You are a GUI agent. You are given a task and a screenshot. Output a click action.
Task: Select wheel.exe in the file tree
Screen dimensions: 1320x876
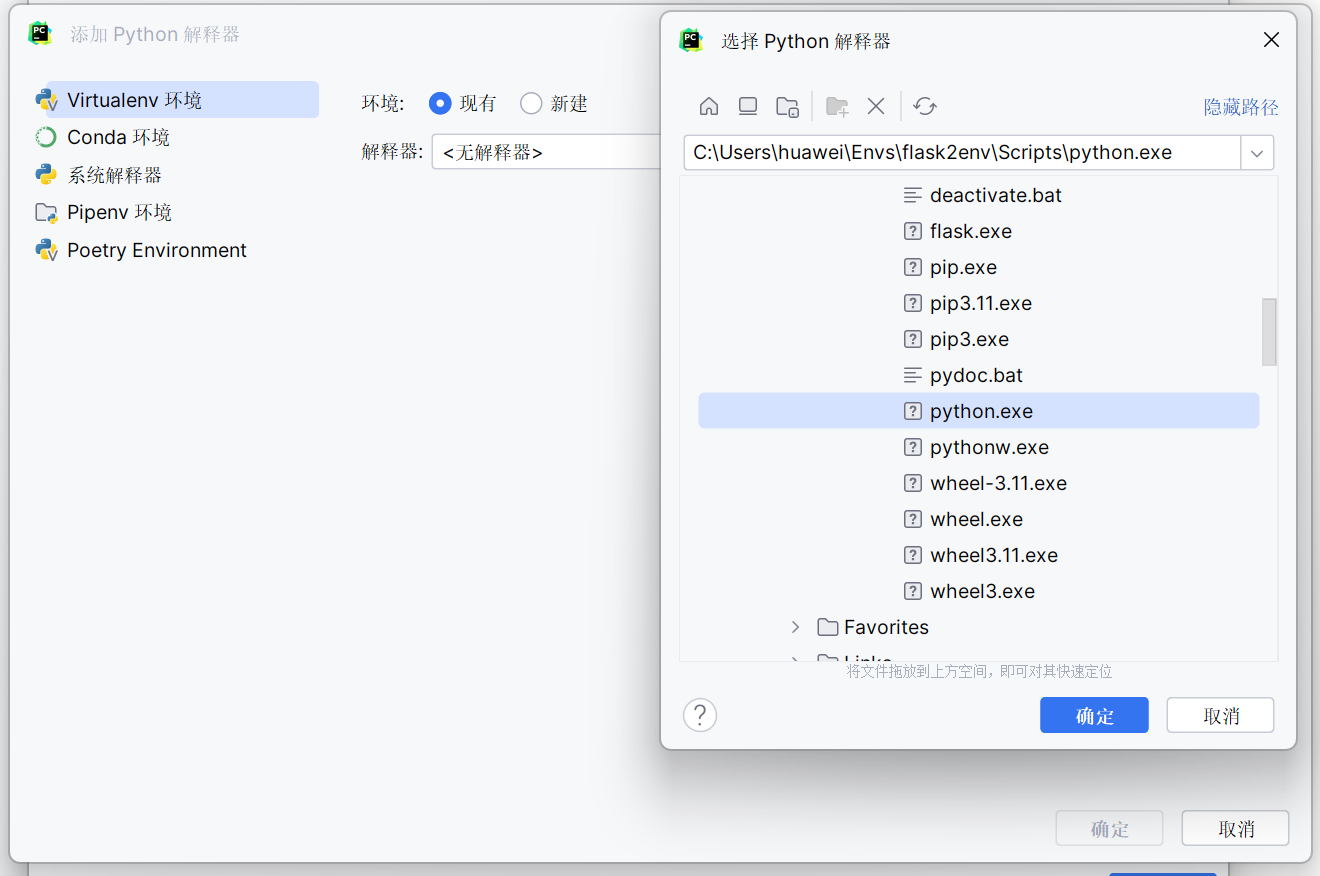click(978, 519)
